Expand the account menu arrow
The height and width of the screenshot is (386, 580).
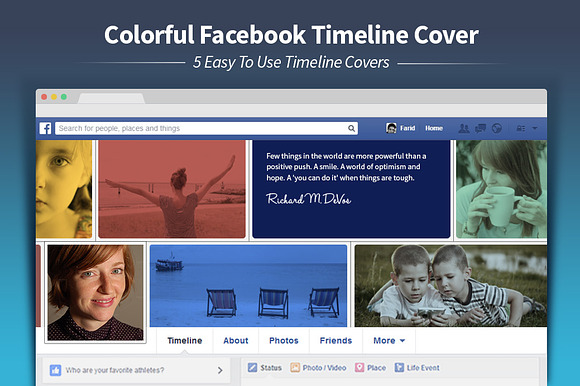[x=535, y=128]
